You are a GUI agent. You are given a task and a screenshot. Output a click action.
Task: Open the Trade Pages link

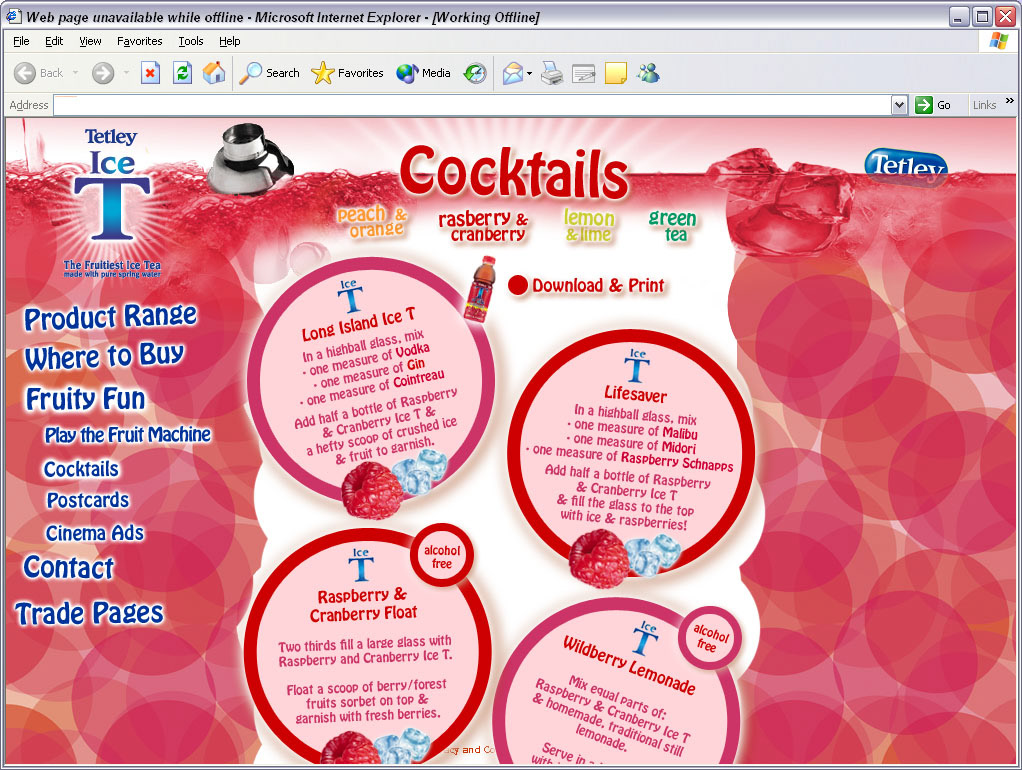point(89,614)
